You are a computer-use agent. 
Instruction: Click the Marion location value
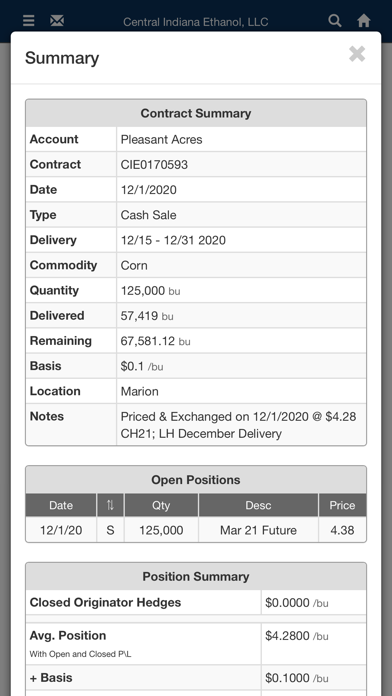click(139, 392)
